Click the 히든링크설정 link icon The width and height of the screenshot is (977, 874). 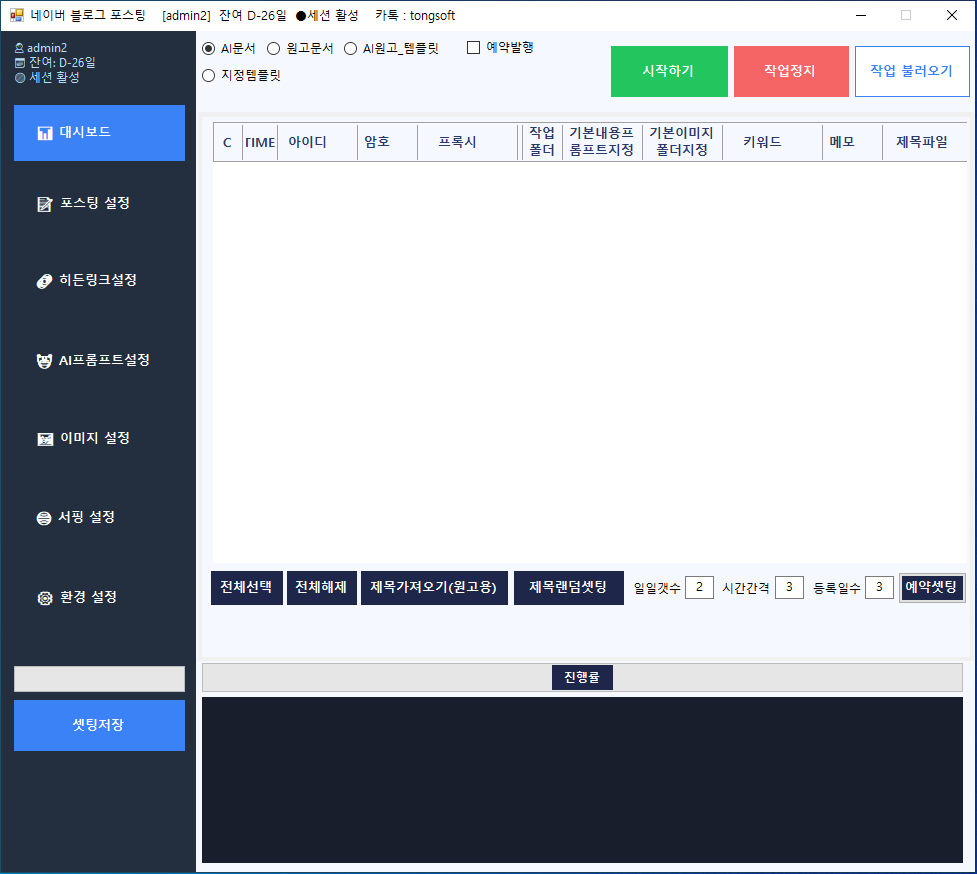[x=44, y=281]
